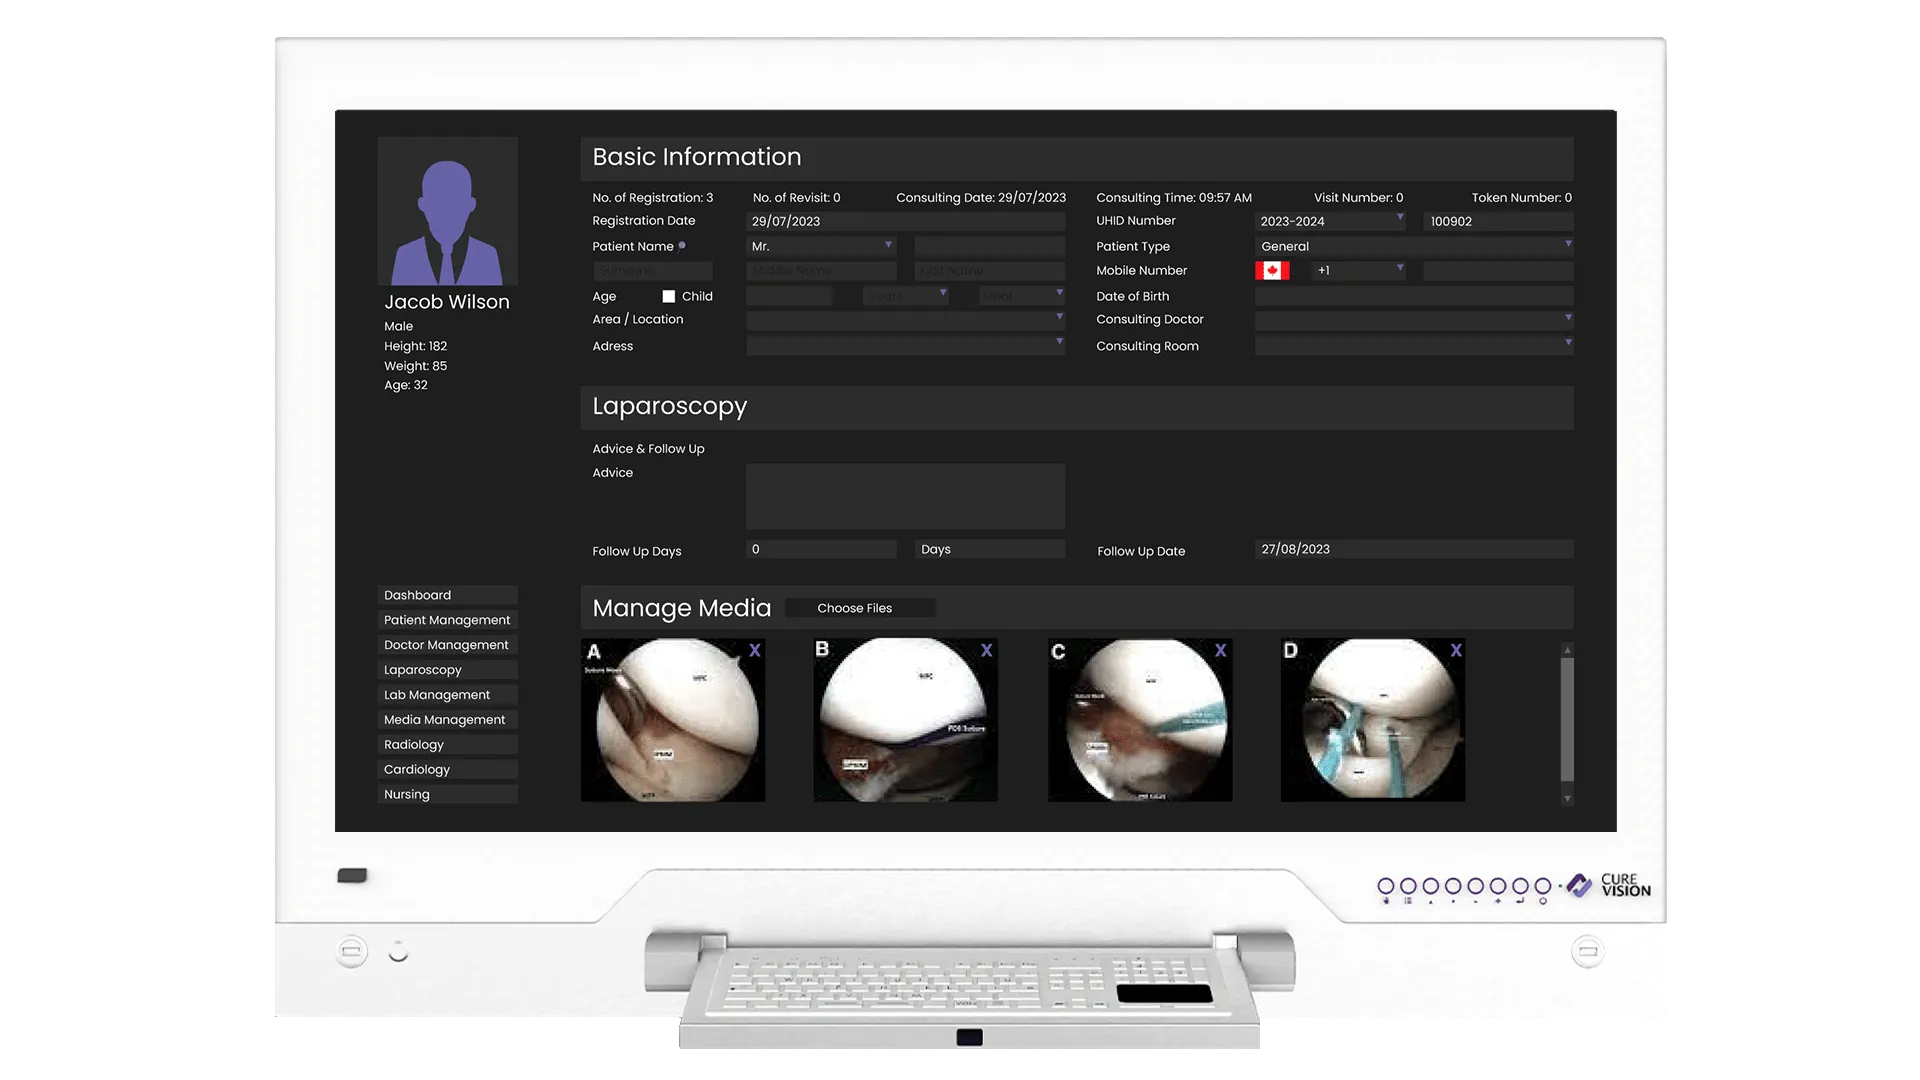Click the UHID number field showing 100902
The height and width of the screenshot is (1080, 1920).
[x=1498, y=221]
